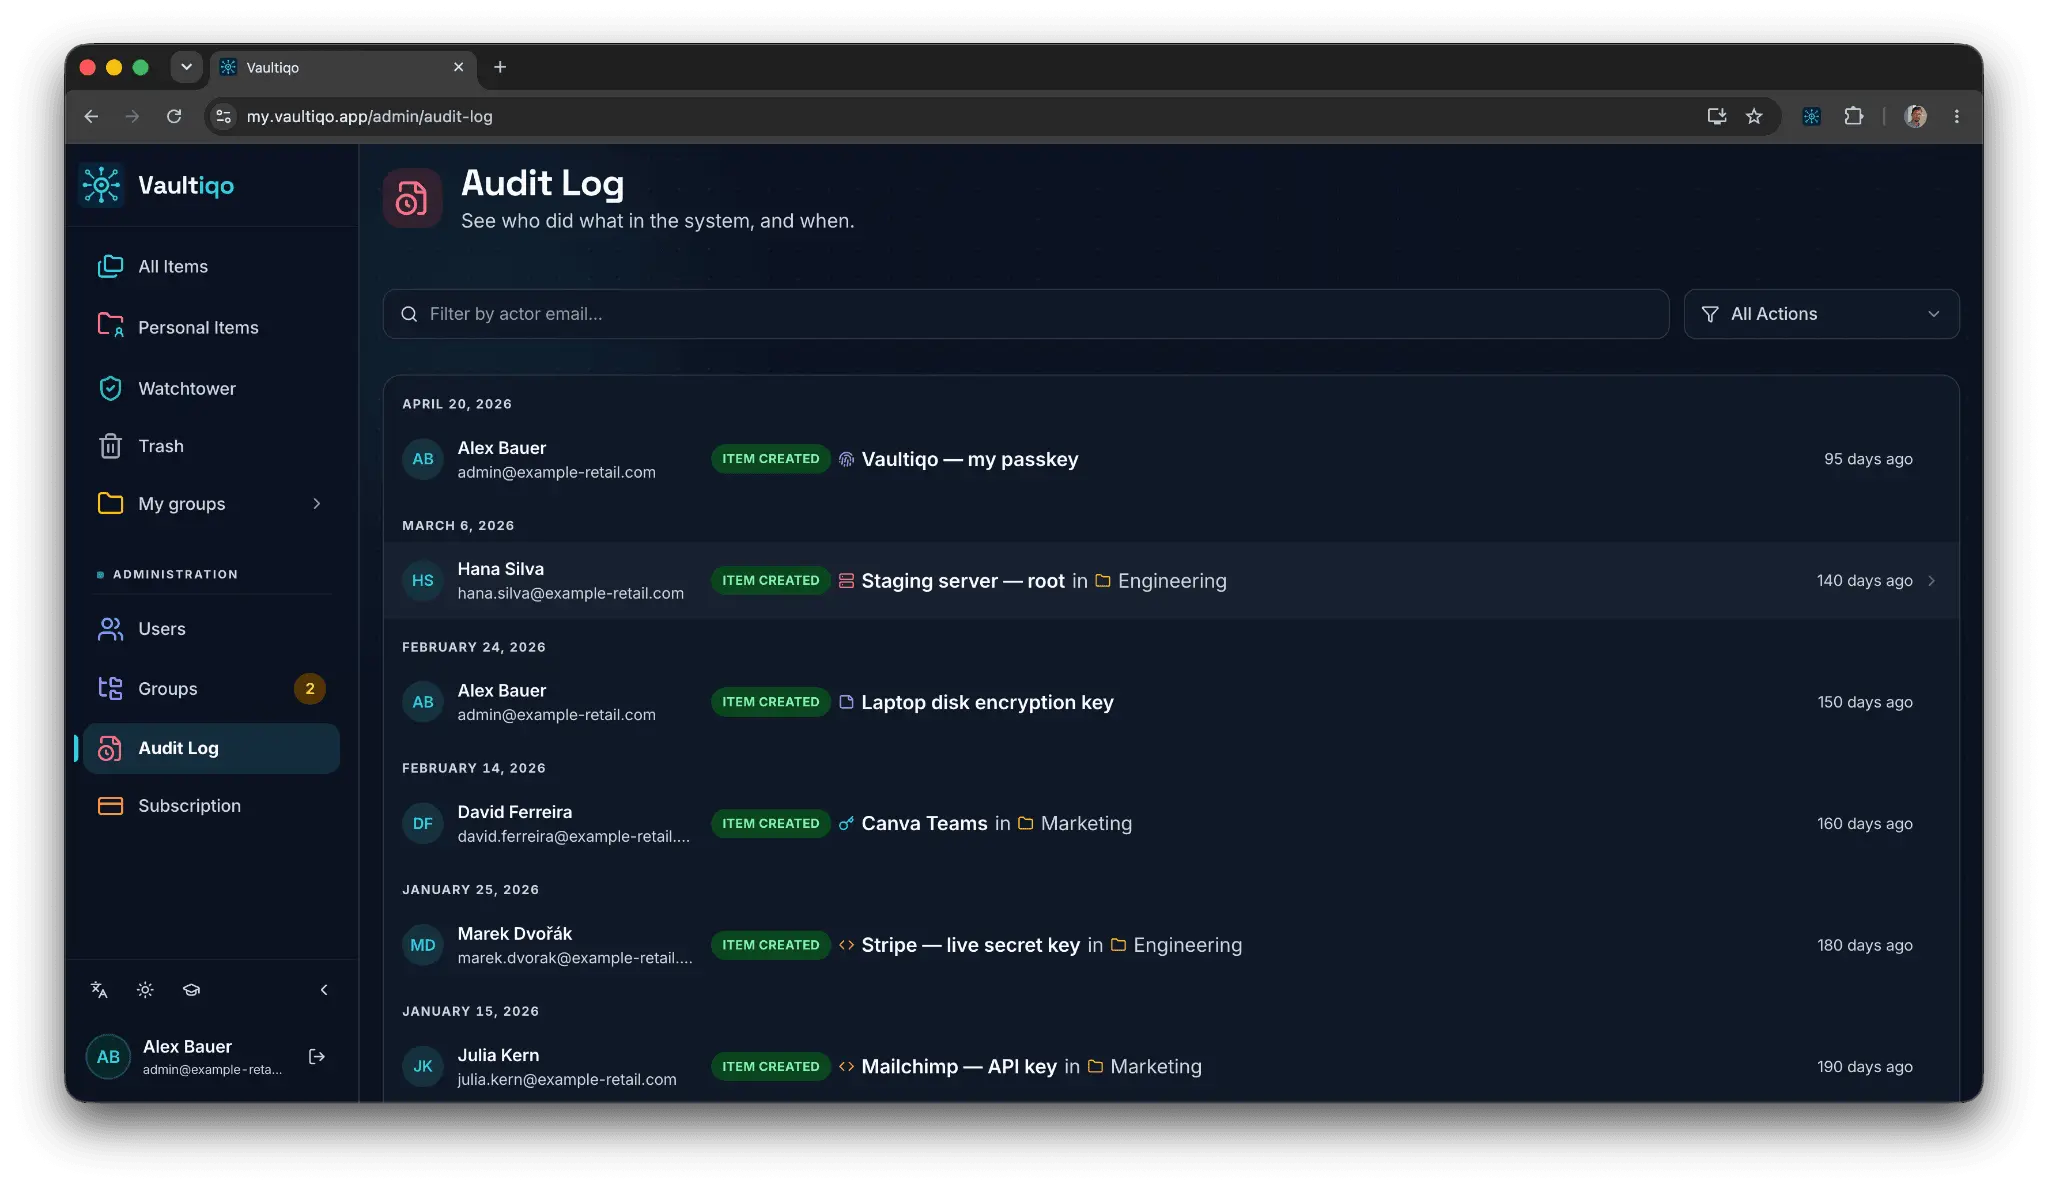Click the address bar URL
2048x1188 pixels.
pos(370,116)
